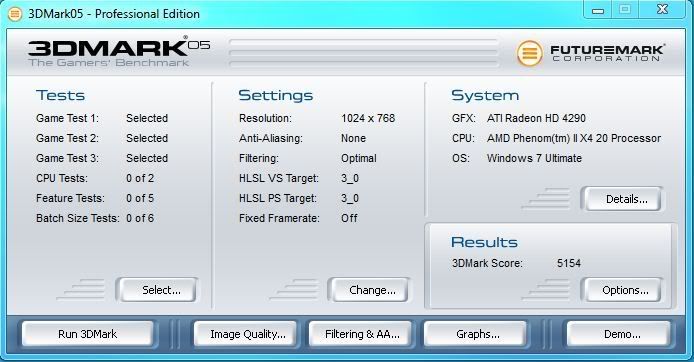Click the Resolution value 1024 x 768

point(368,118)
